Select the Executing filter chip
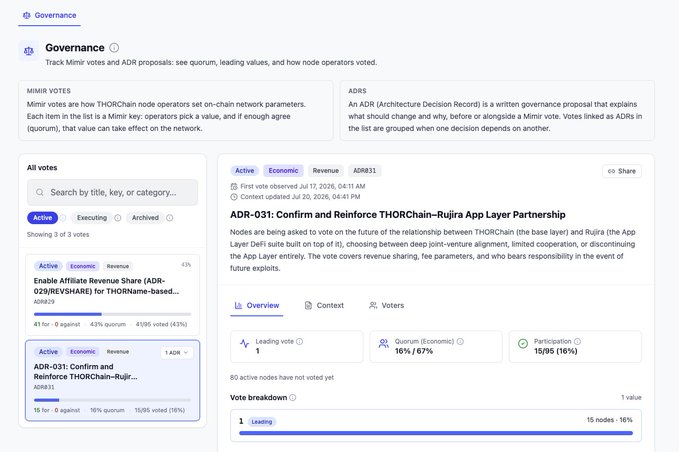The width and height of the screenshot is (679, 452). click(92, 218)
